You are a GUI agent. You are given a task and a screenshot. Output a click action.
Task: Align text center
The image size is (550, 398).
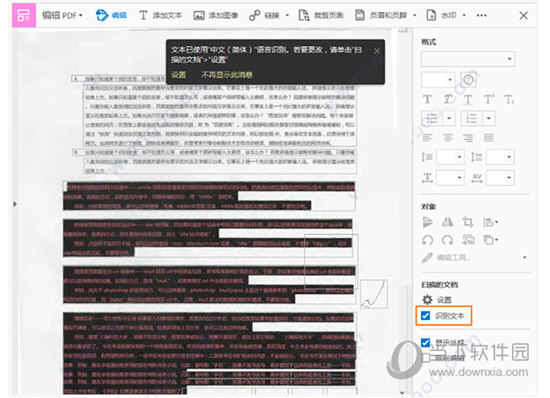(x=448, y=138)
